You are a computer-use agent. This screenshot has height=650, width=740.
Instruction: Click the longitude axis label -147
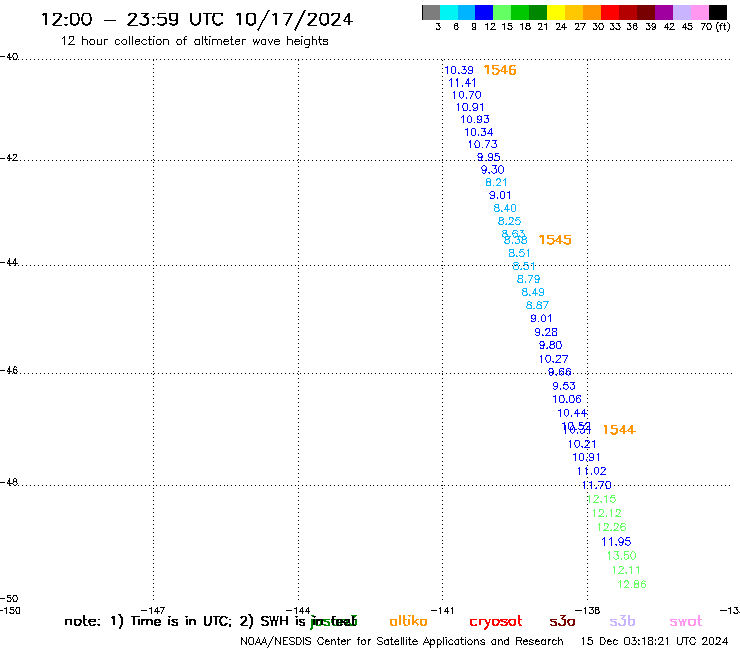point(153,610)
